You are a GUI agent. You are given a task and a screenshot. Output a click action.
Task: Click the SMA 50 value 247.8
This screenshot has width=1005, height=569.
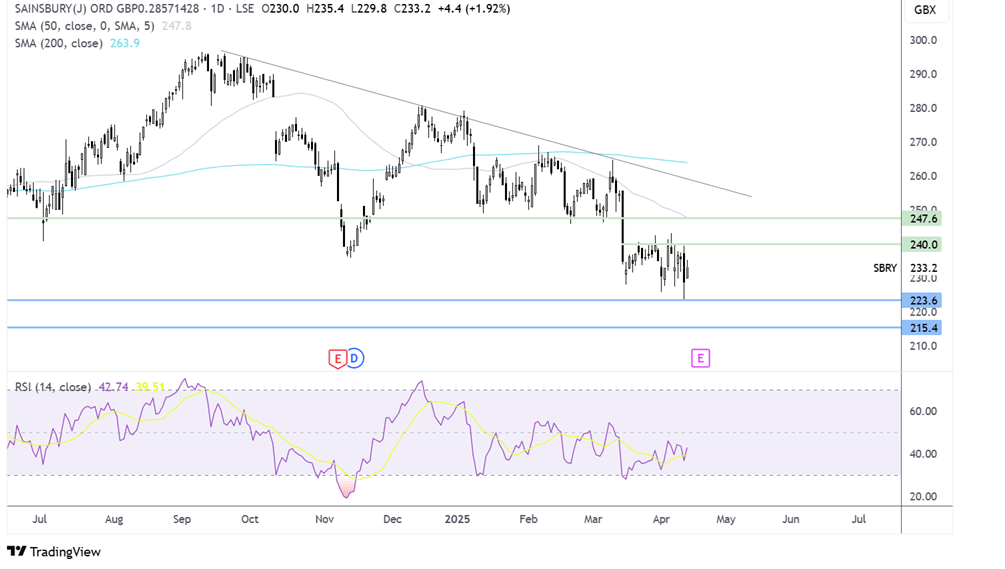[176, 26]
